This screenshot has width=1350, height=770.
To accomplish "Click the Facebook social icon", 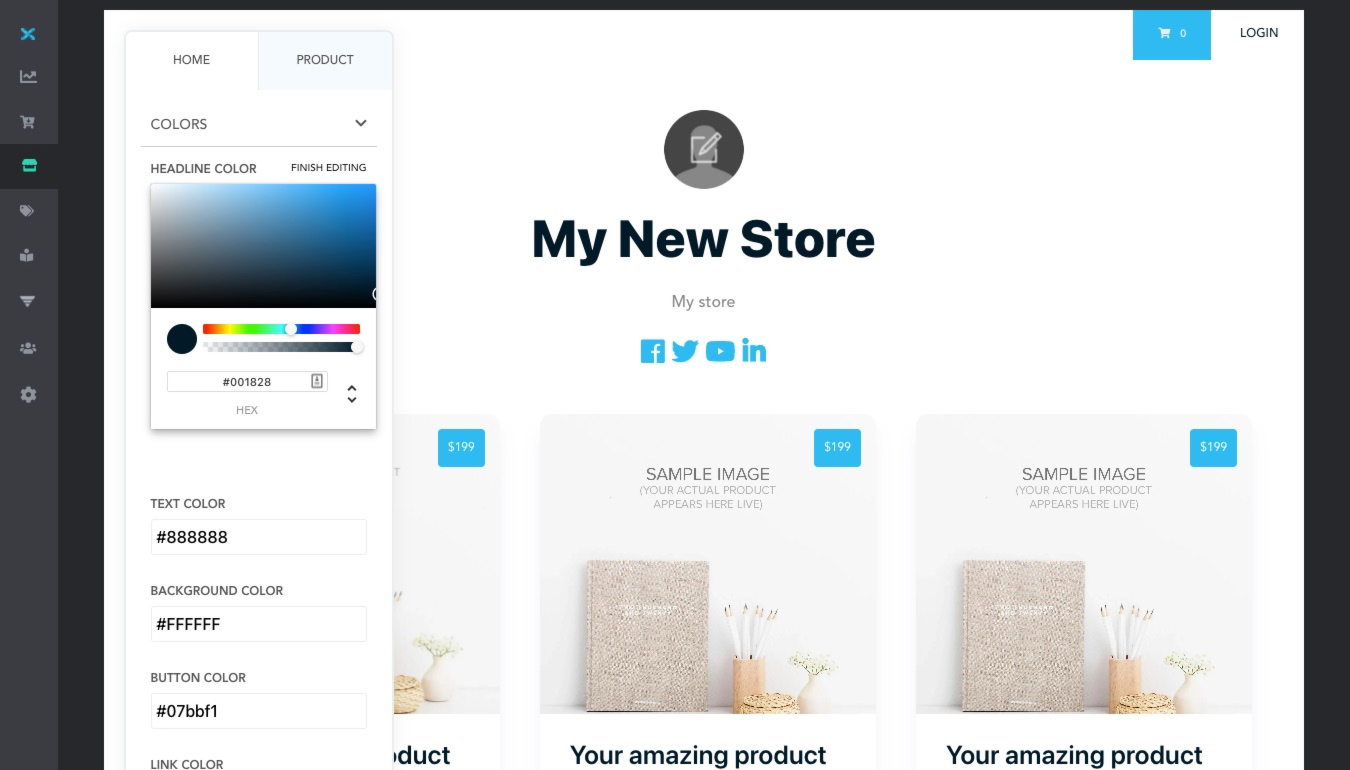I will pyautogui.click(x=652, y=351).
